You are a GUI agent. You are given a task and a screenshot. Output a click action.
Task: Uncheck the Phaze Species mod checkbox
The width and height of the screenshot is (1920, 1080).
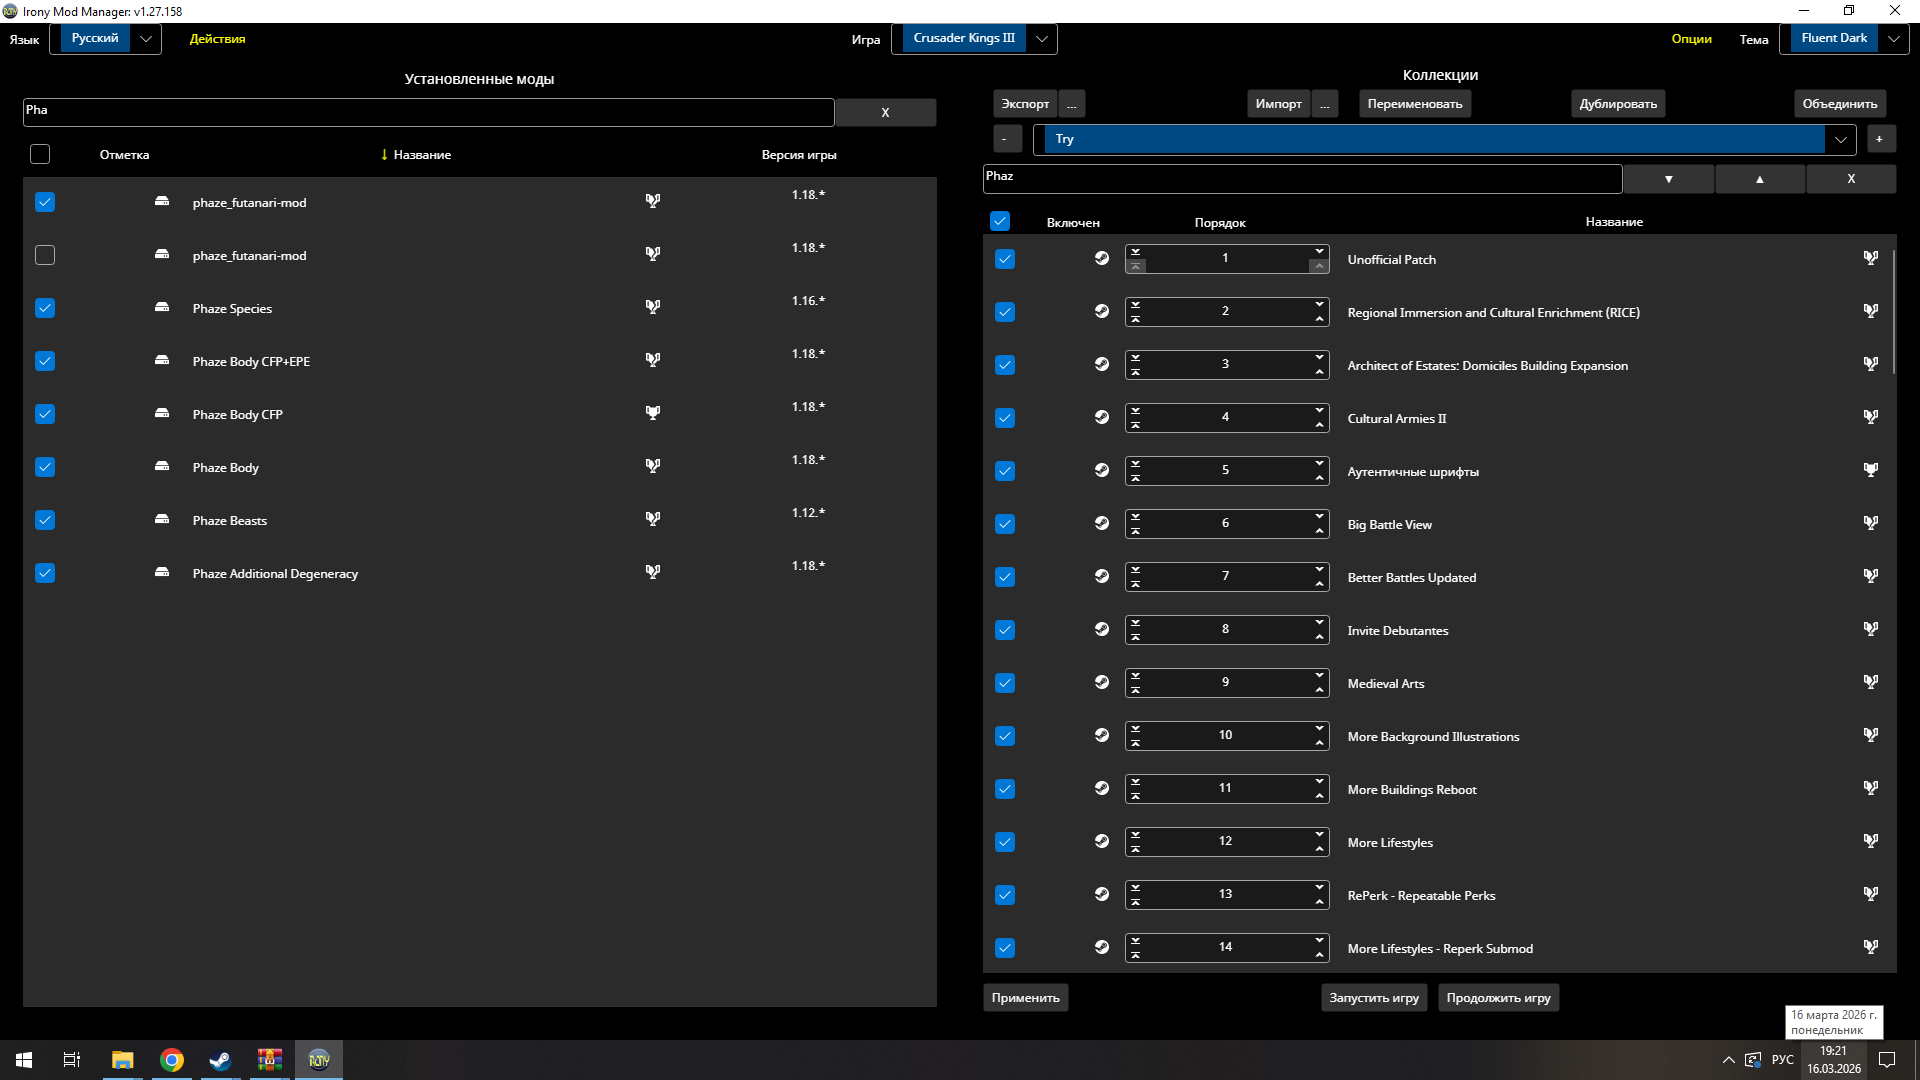[45, 308]
